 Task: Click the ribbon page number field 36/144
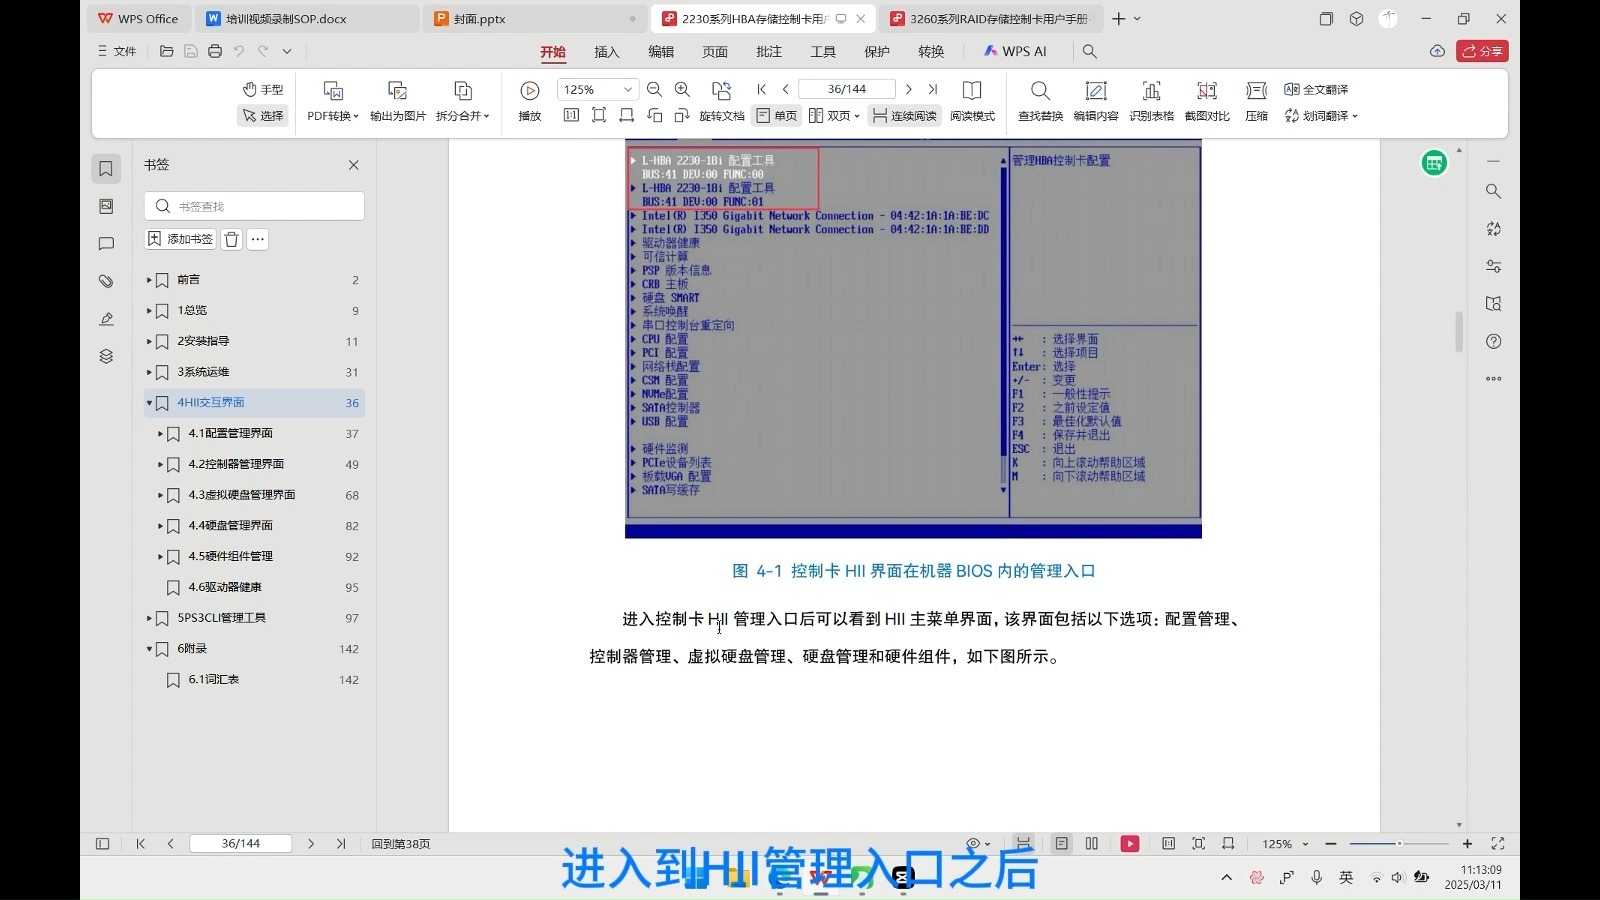(x=847, y=89)
